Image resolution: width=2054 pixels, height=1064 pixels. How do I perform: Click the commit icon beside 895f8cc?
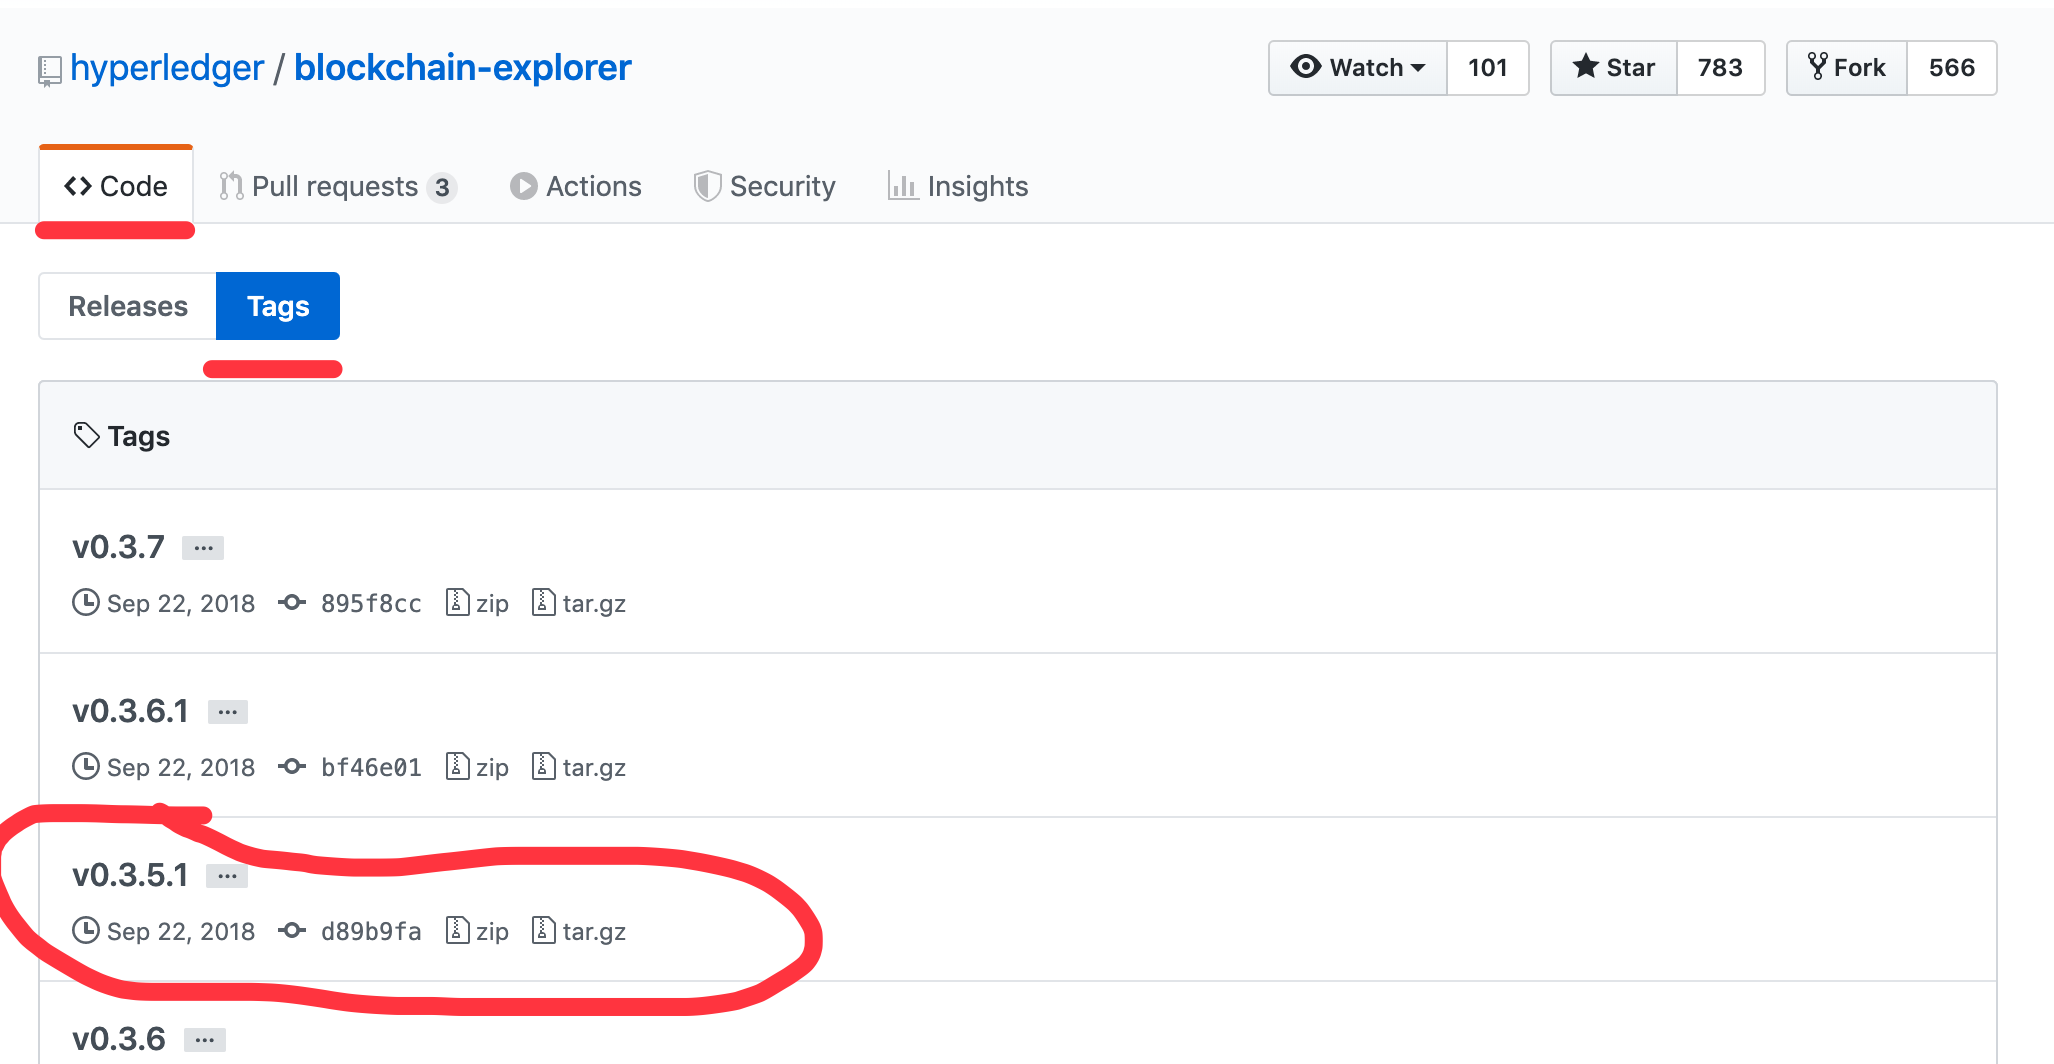pyautogui.click(x=292, y=602)
